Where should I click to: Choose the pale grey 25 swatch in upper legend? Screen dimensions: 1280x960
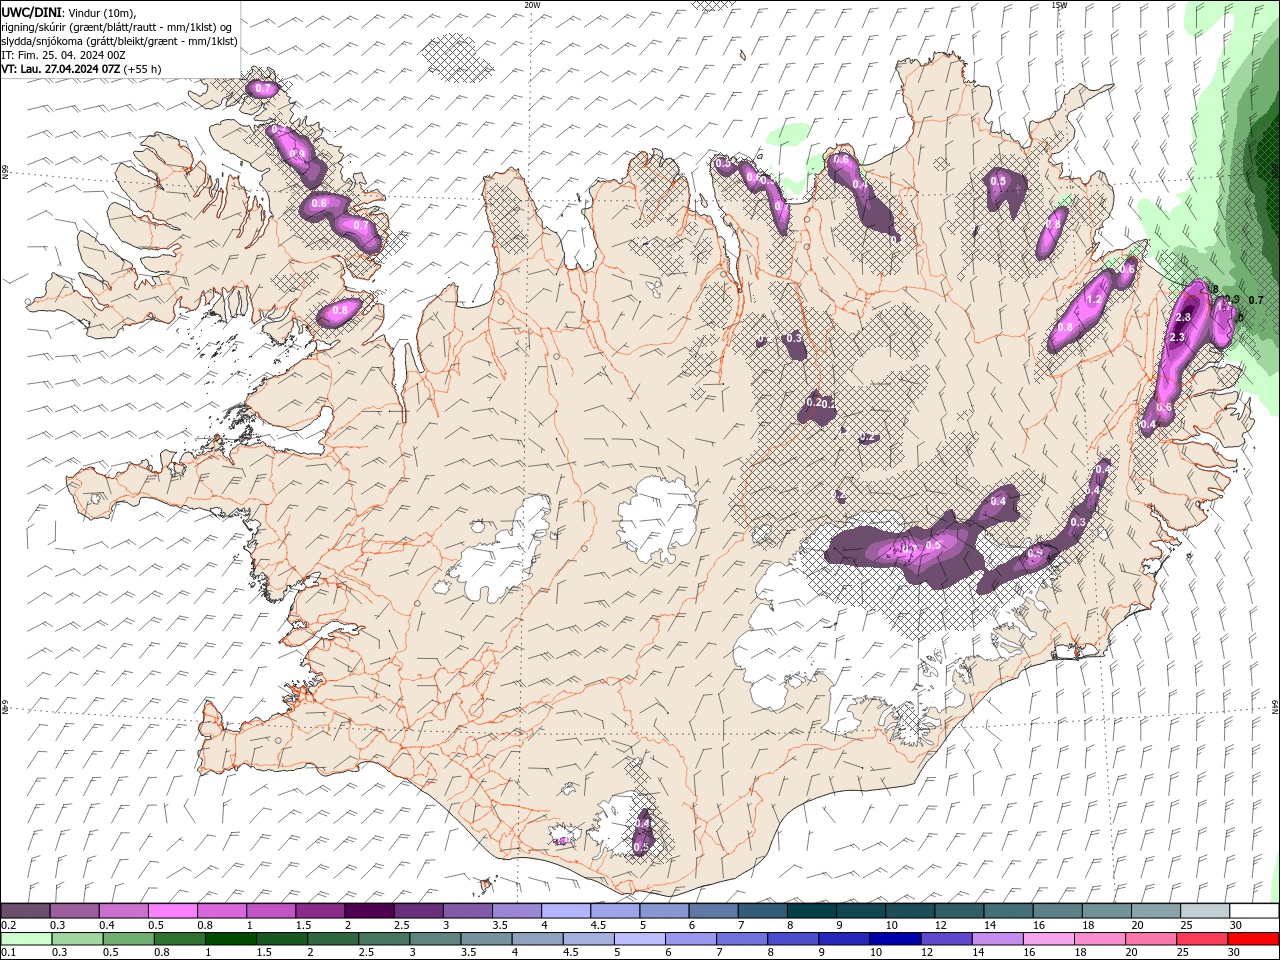(1204, 911)
